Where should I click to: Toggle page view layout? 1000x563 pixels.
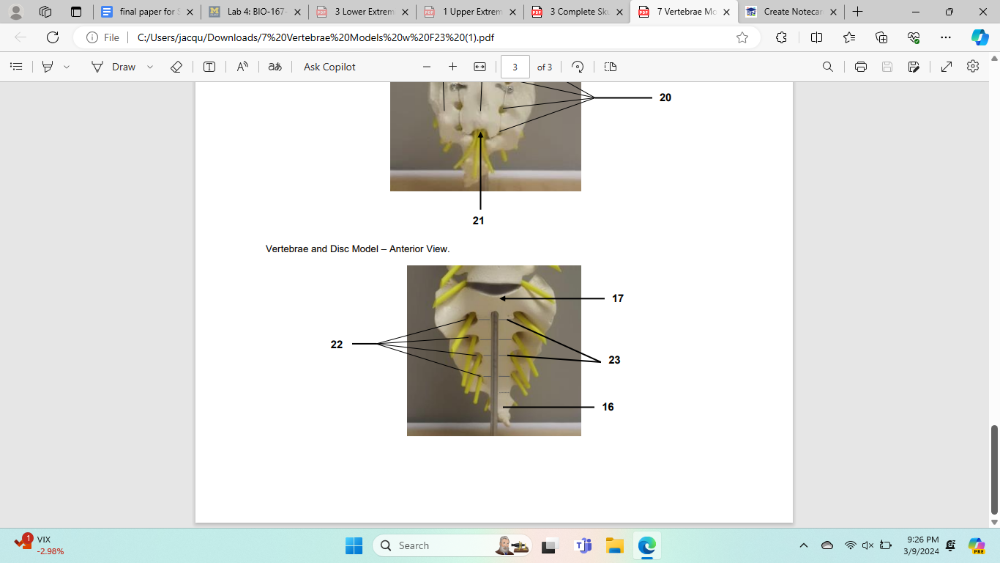click(x=610, y=67)
